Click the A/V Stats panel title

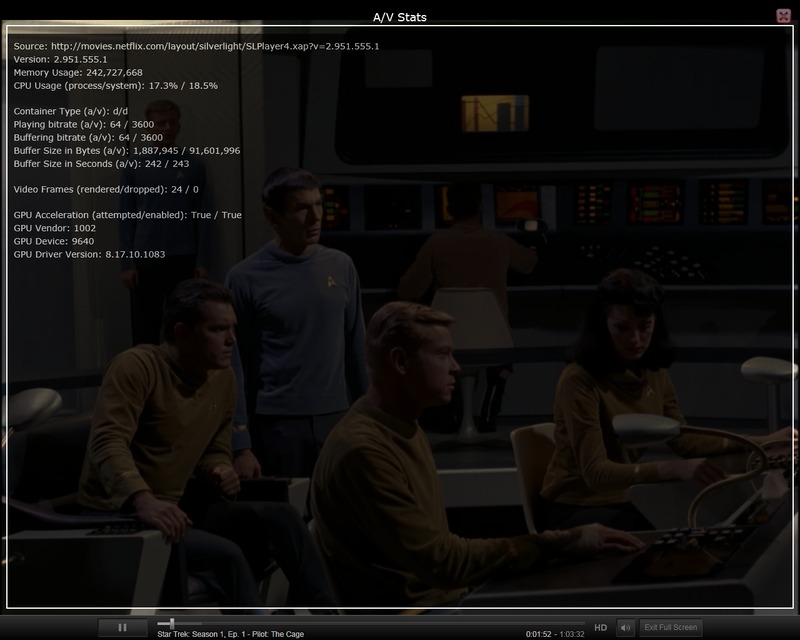[399, 14]
